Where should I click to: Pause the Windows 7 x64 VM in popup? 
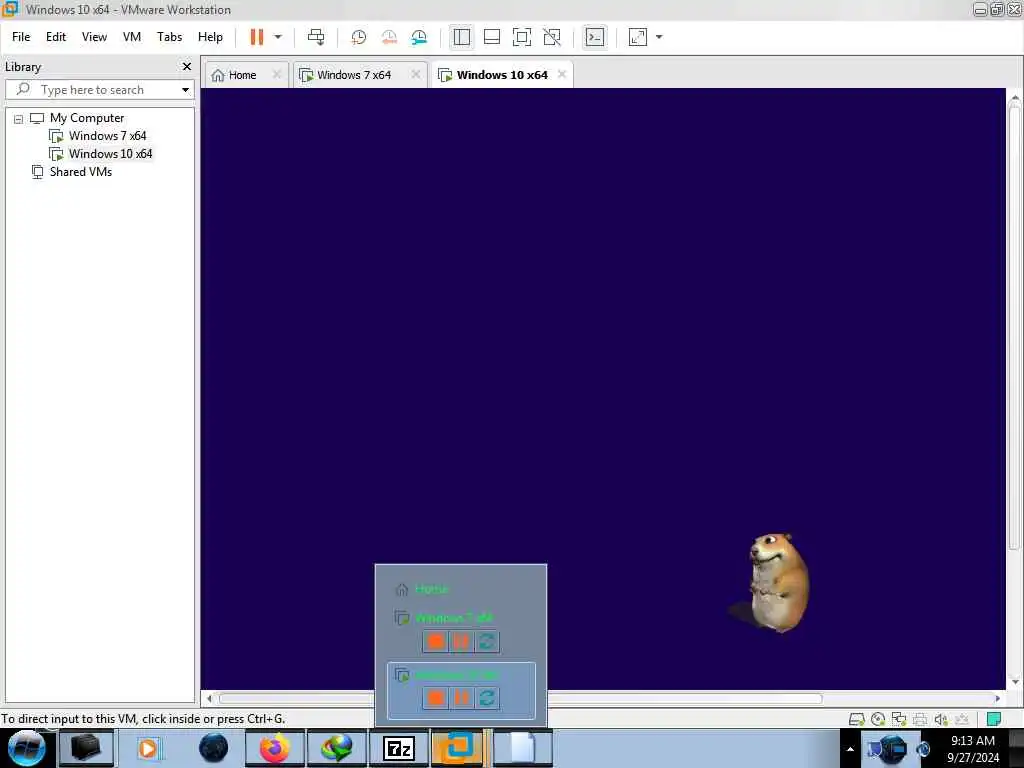461,642
